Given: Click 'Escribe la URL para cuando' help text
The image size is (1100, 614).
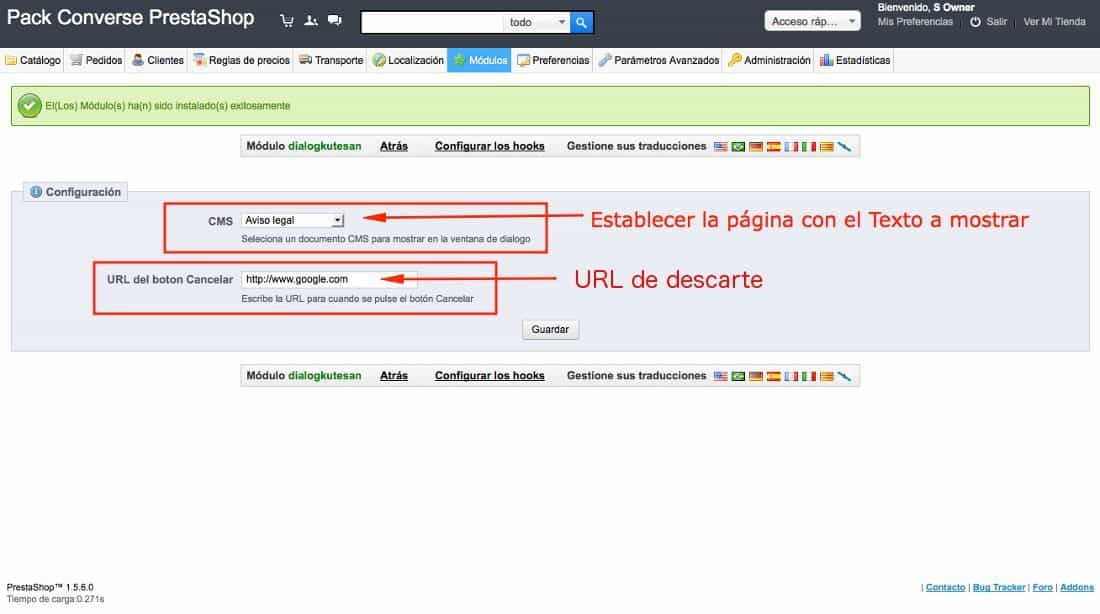Looking at the screenshot, I should pos(357,299).
